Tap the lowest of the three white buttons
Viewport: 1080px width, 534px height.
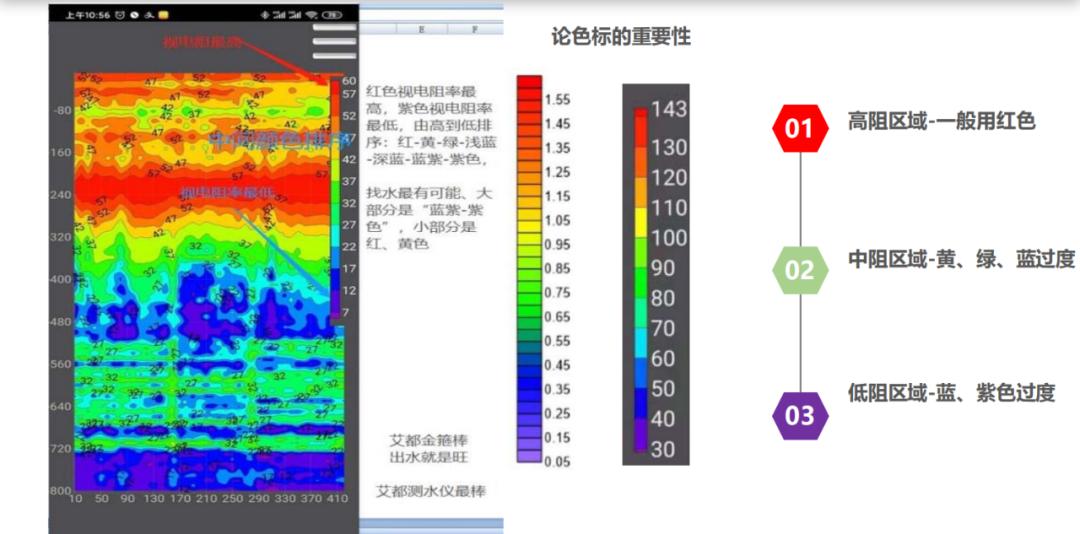click(334, 56)
